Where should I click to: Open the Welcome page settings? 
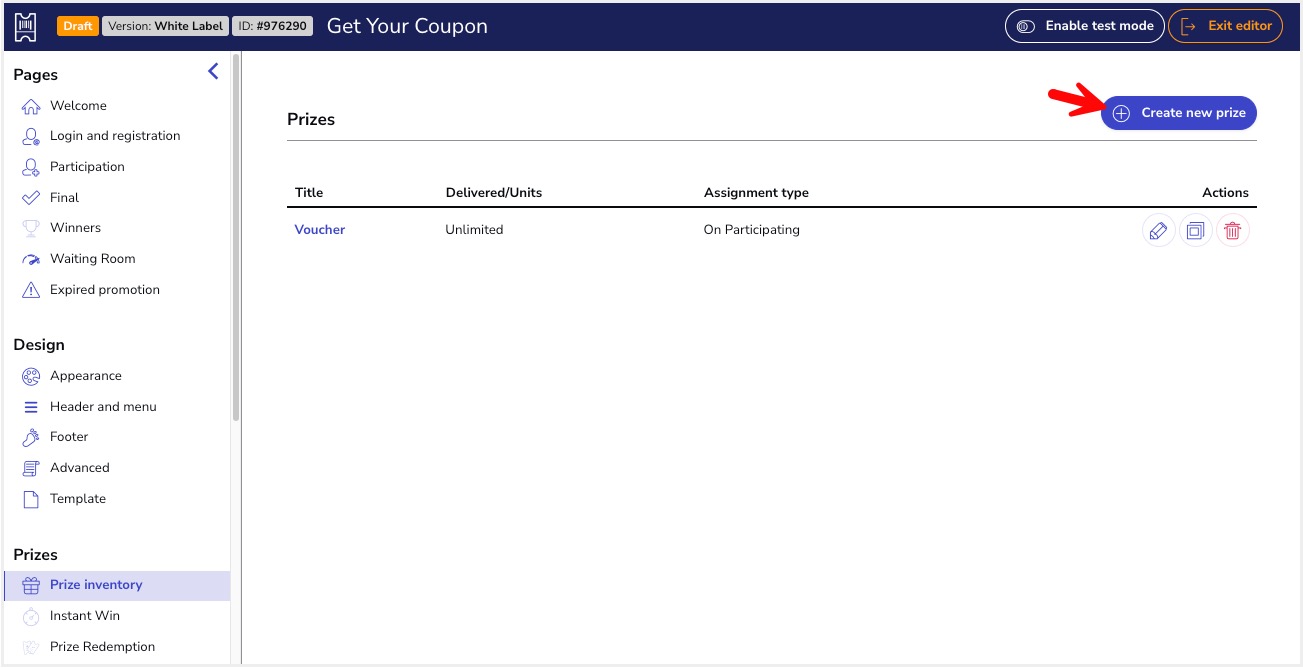(x=78, y=105)
